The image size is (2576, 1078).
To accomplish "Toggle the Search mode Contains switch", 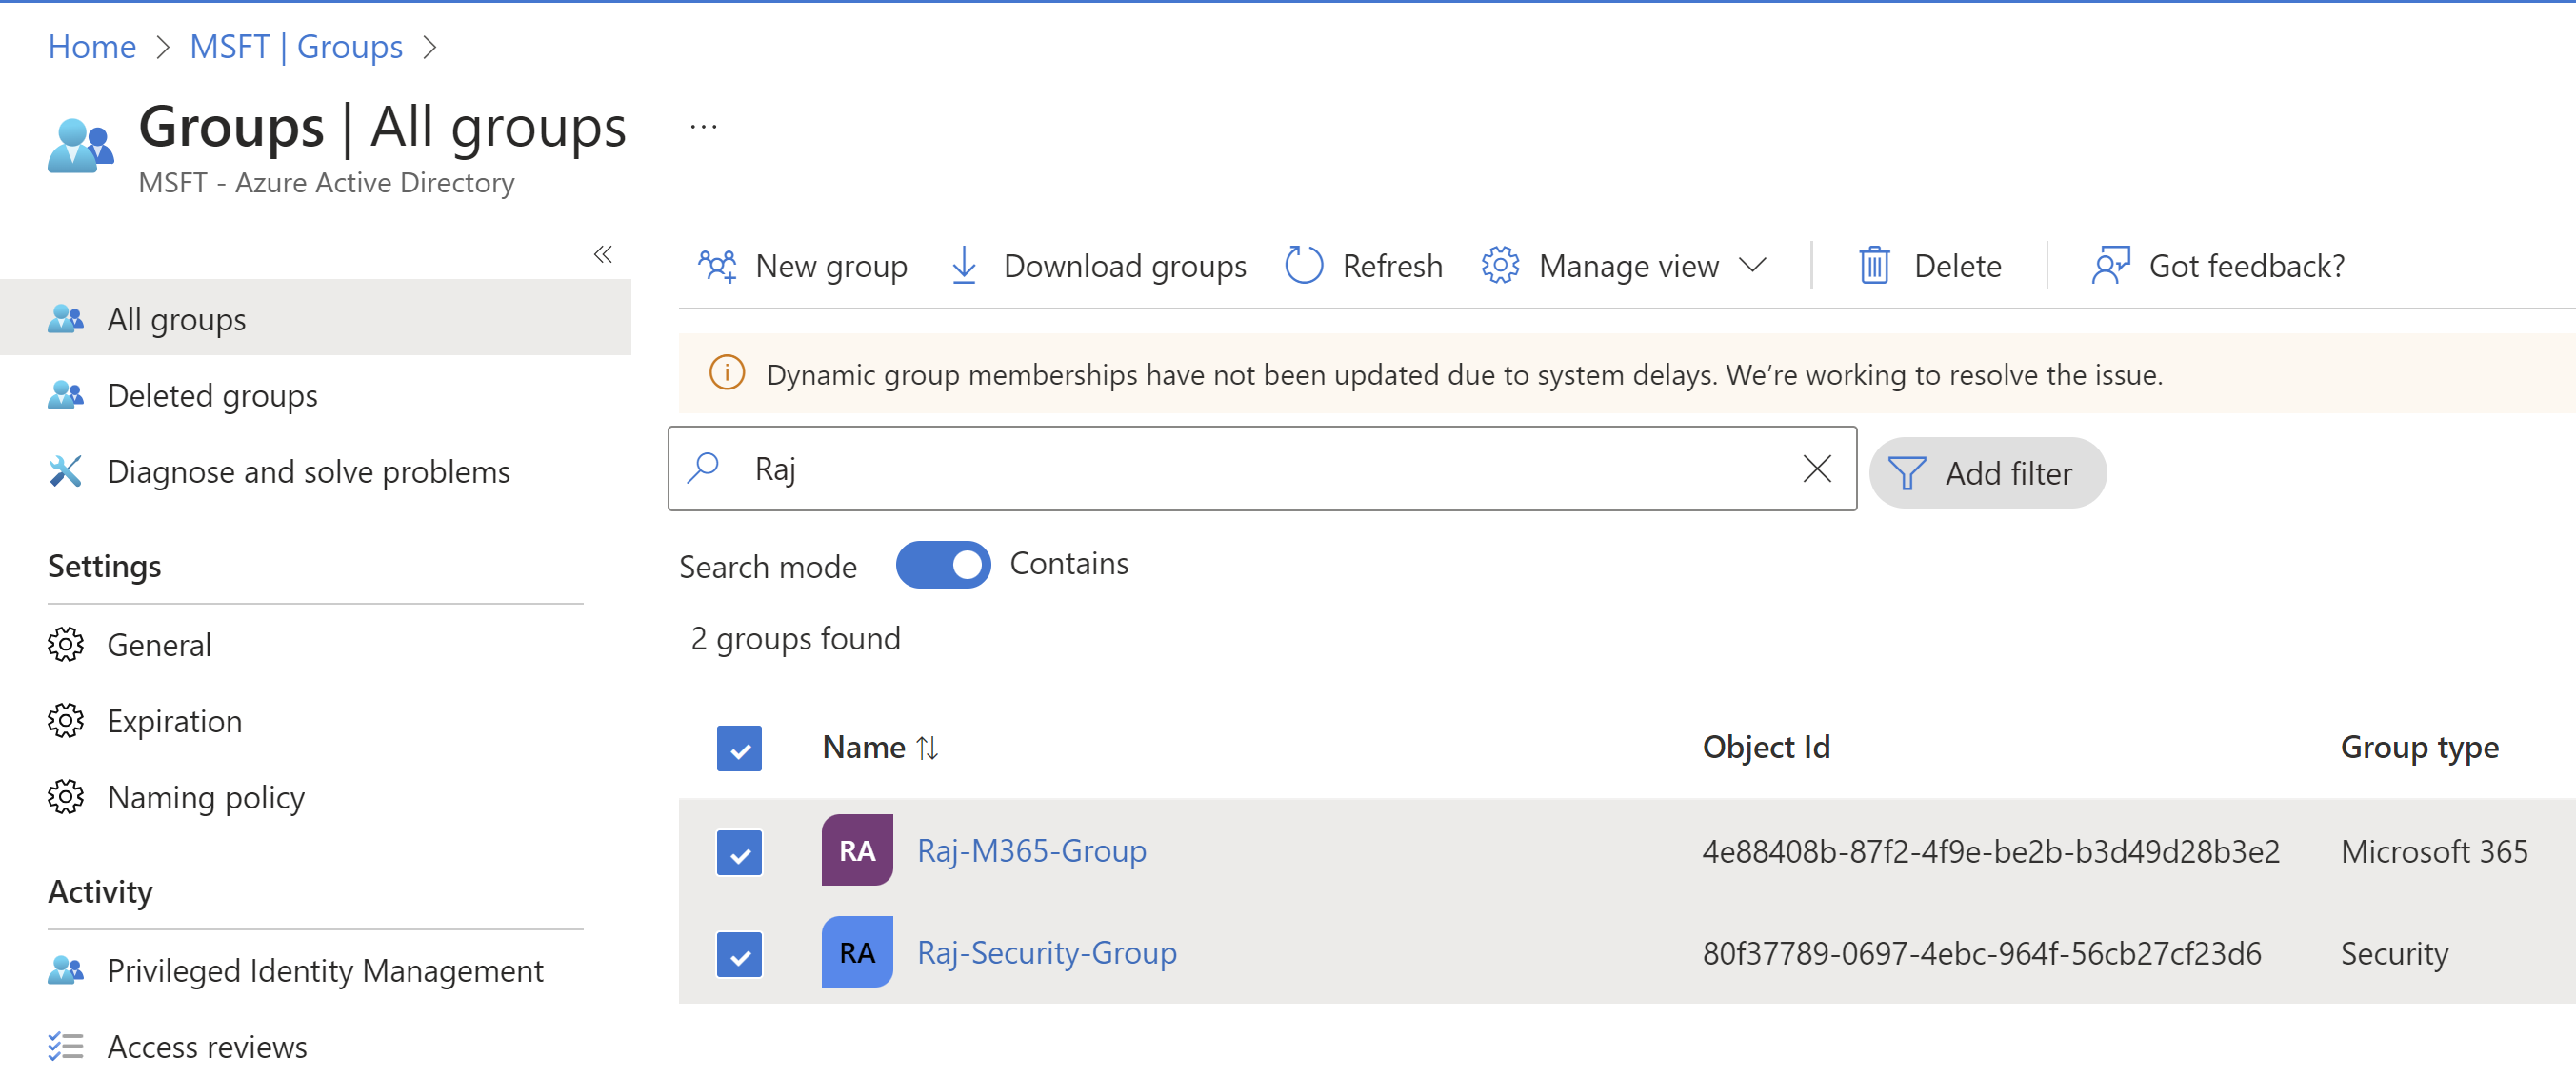I will click(x=942, y=565).
